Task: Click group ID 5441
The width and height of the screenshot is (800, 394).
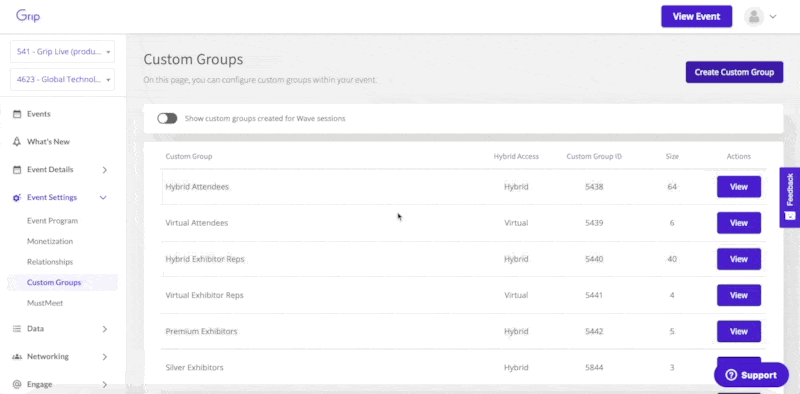Action: tap(594, 296)
